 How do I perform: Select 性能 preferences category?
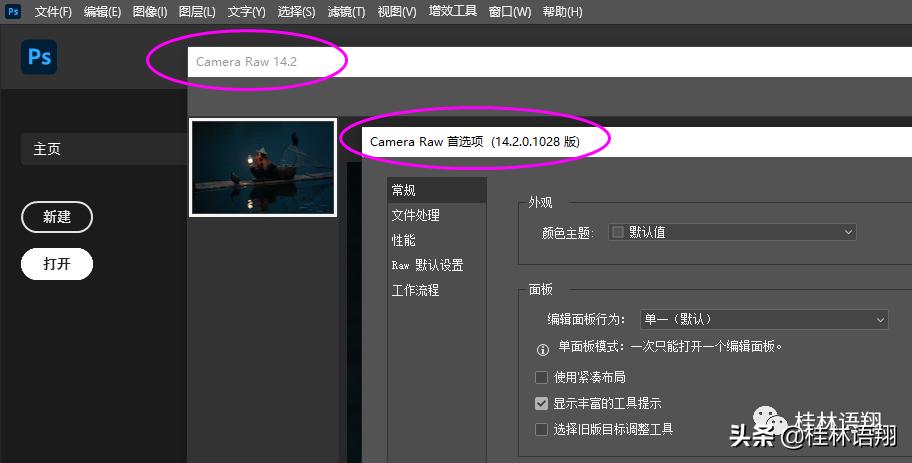[x=437, y=240]
